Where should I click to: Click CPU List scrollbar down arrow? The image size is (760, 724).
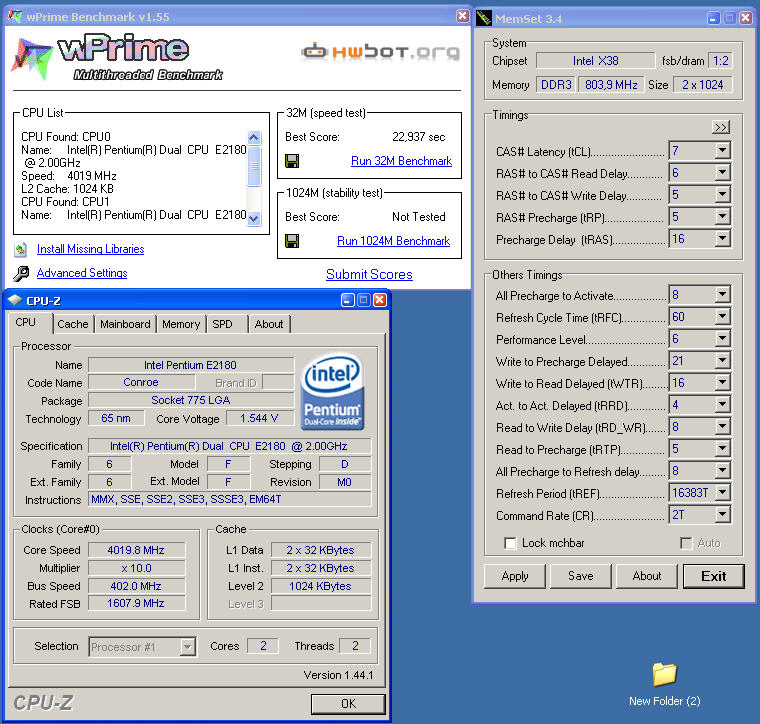[254, 219]
